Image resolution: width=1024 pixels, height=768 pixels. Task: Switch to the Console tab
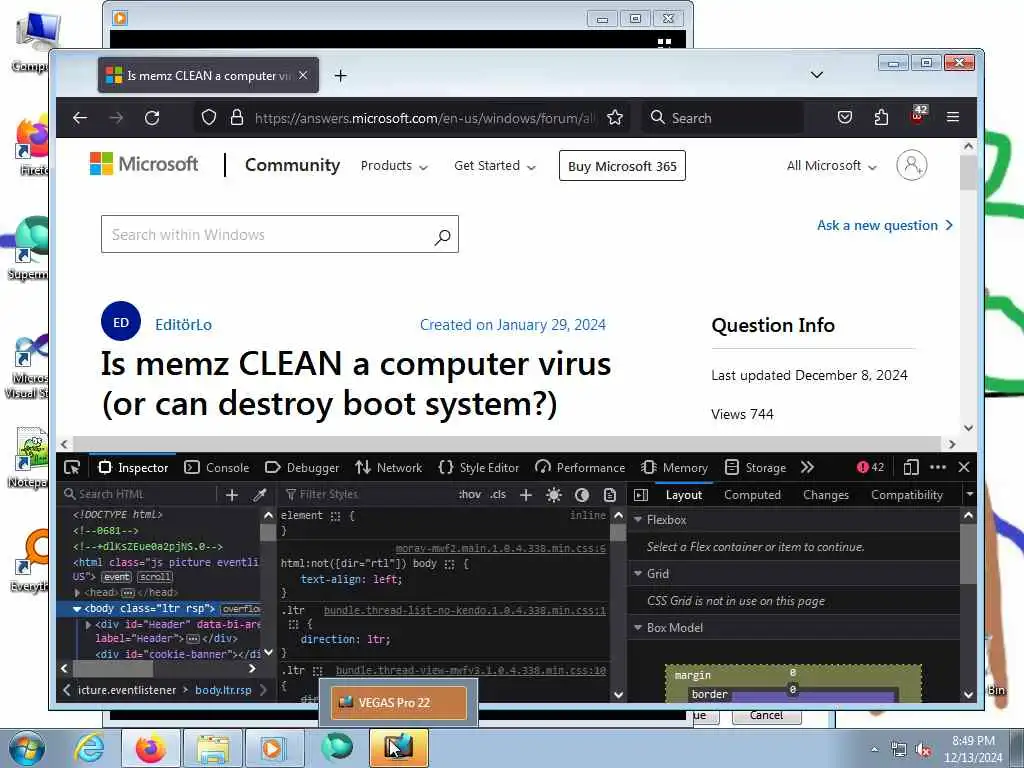pyautogui.click(x=217, y=468)
